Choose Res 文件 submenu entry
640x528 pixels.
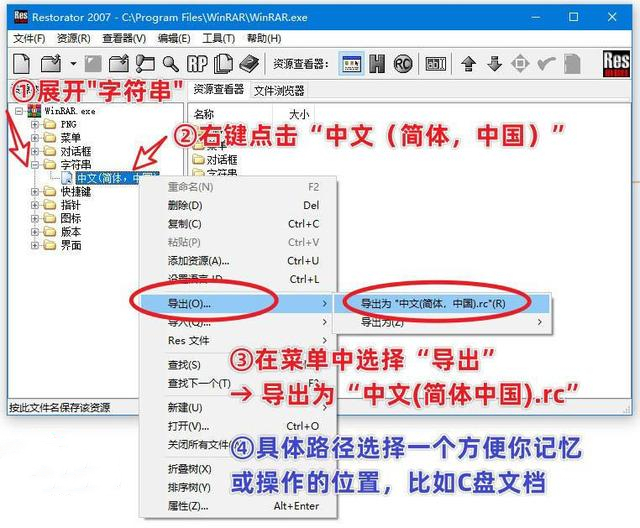coord(239,340)
